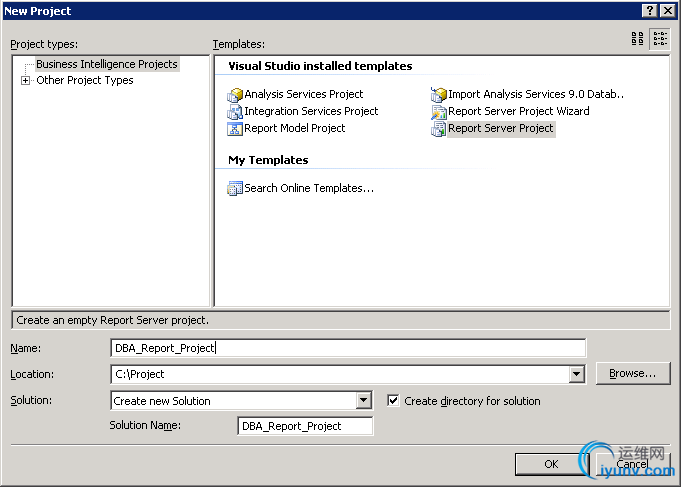
Task: Click into the Name text field
Action: coord(348,348)
